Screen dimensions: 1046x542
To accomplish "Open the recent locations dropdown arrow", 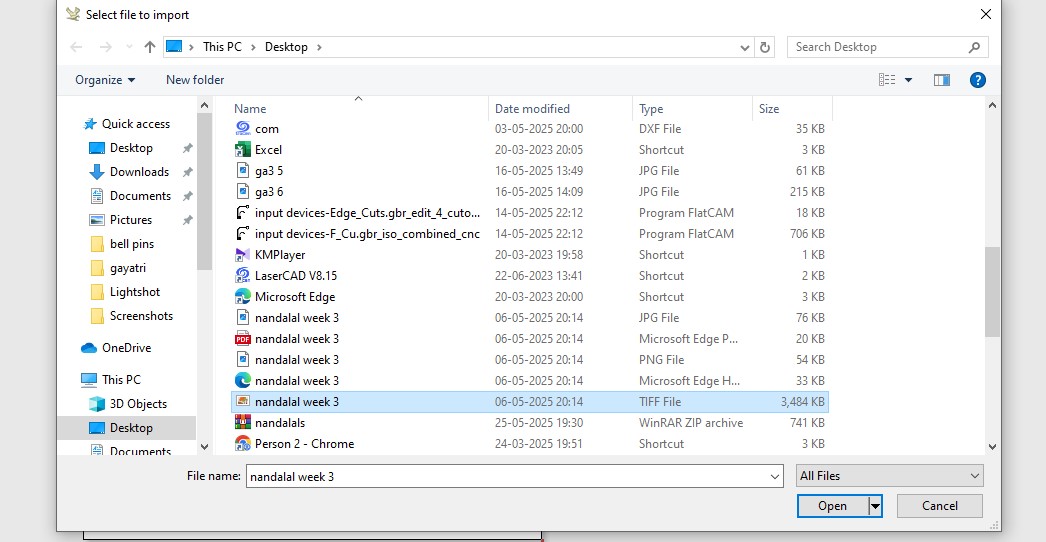I will point(129,47).
